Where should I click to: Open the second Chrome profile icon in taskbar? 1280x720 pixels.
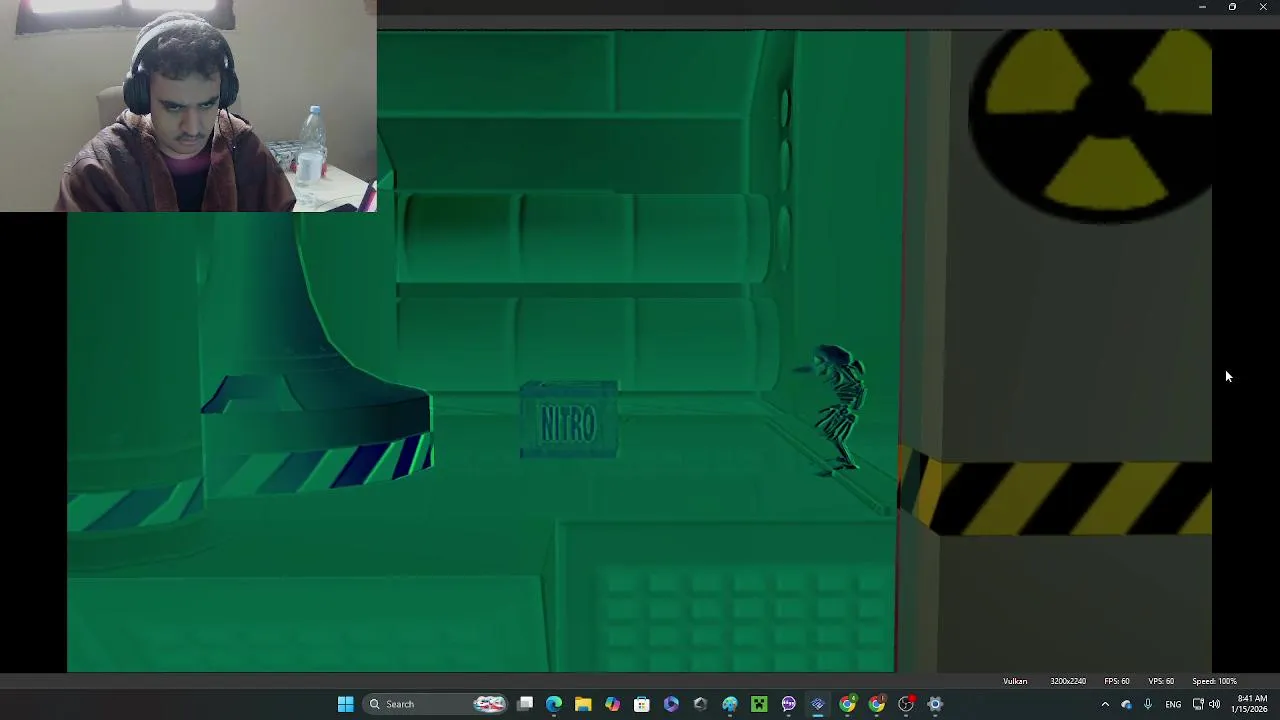[x=876, y=704]
